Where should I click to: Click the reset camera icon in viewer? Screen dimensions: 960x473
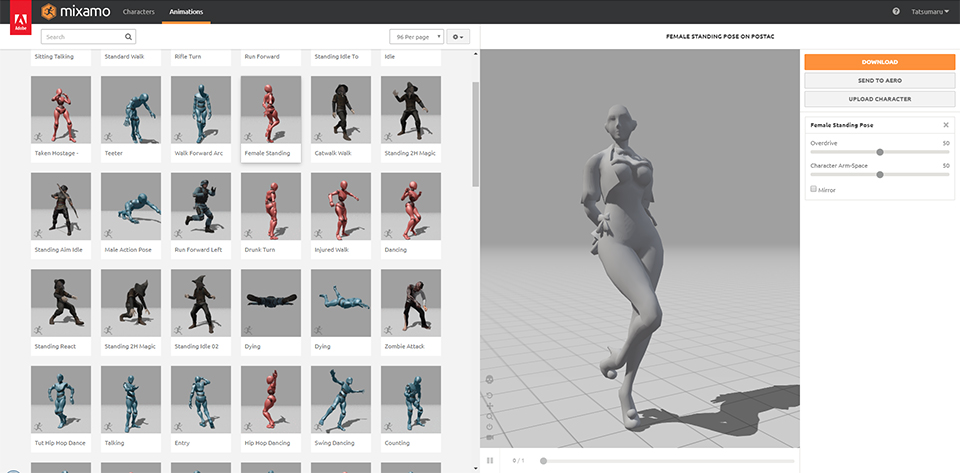(x=490, y=426)
